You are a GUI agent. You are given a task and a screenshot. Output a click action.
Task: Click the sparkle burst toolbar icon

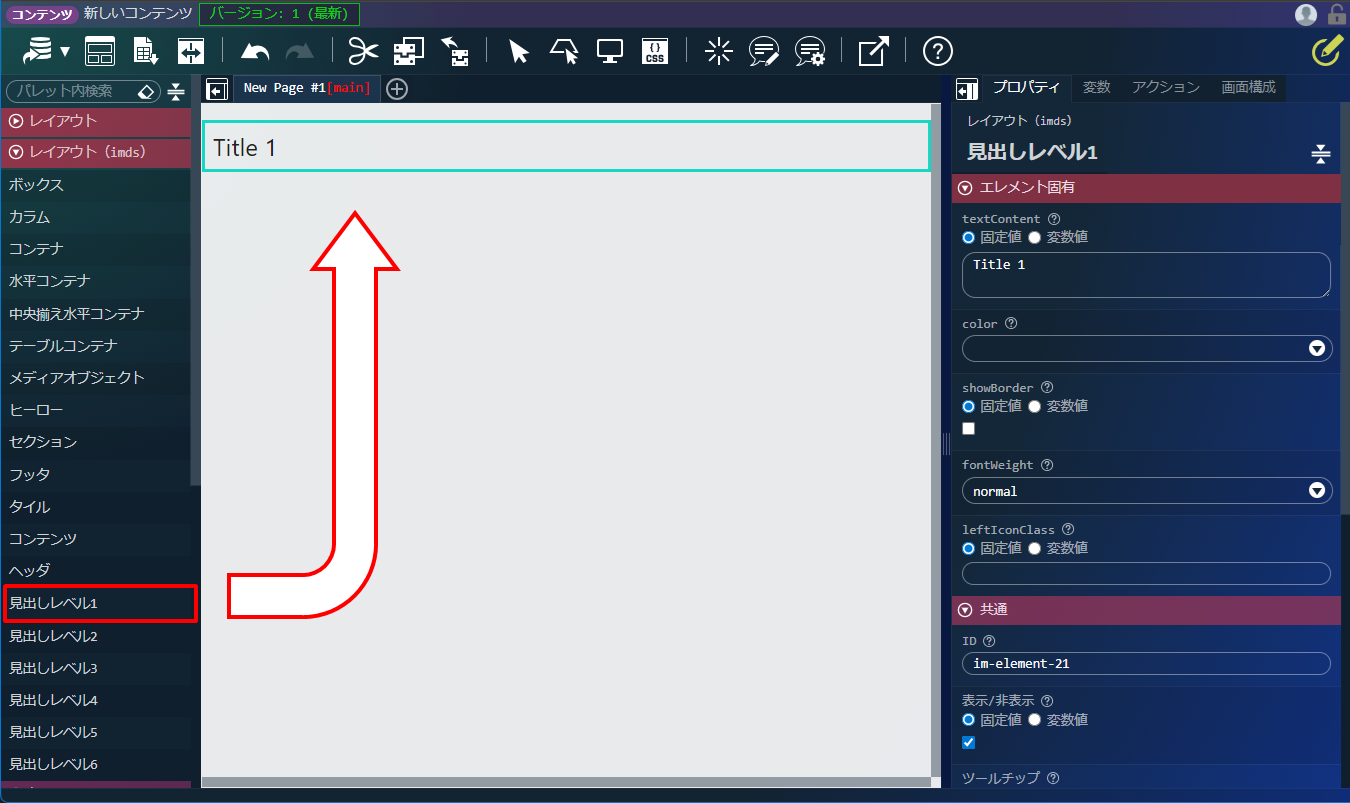[x=719, y=51]
